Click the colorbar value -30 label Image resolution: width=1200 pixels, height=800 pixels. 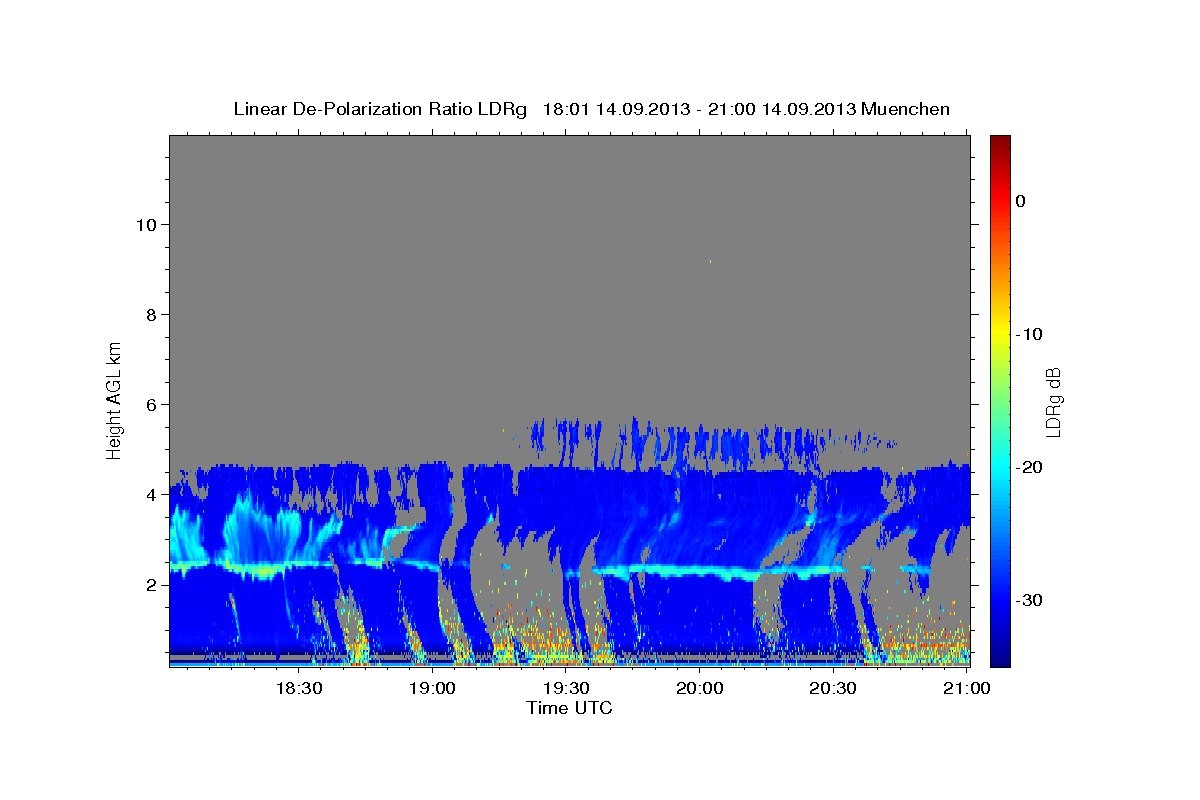click(1029, 600)
